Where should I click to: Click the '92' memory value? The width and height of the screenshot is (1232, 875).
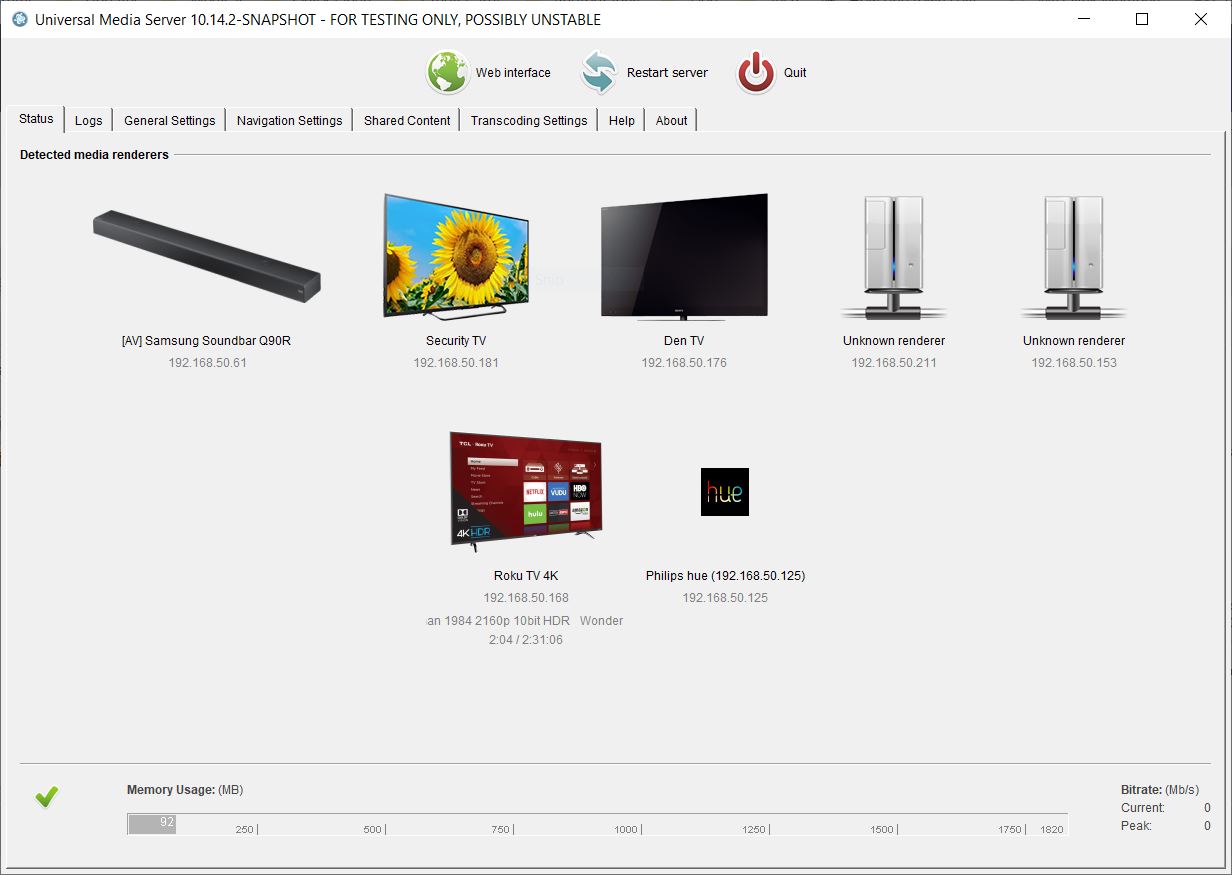click(x=167, y=822)
